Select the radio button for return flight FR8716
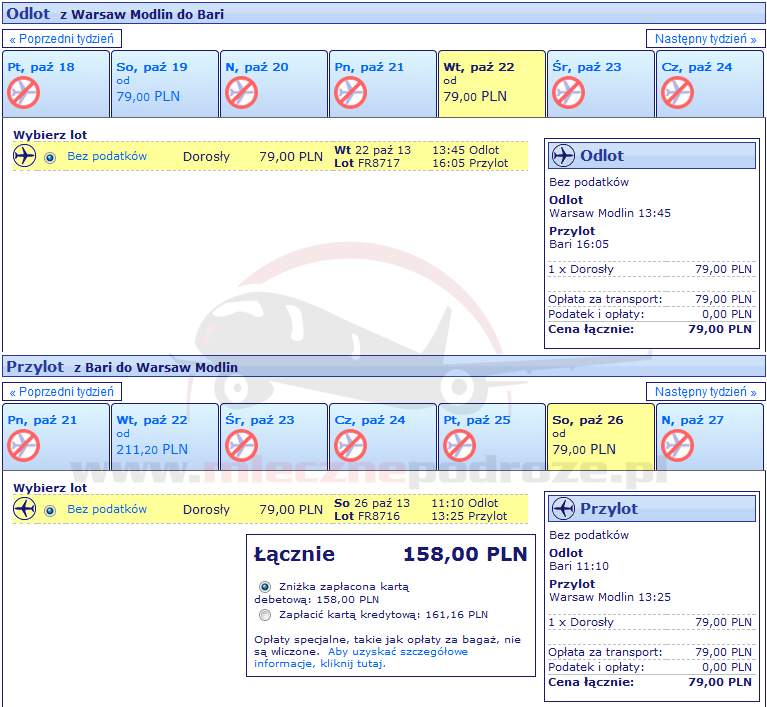Image resolution: width=767 pixels, height=707 pixels. coord(50,510)
